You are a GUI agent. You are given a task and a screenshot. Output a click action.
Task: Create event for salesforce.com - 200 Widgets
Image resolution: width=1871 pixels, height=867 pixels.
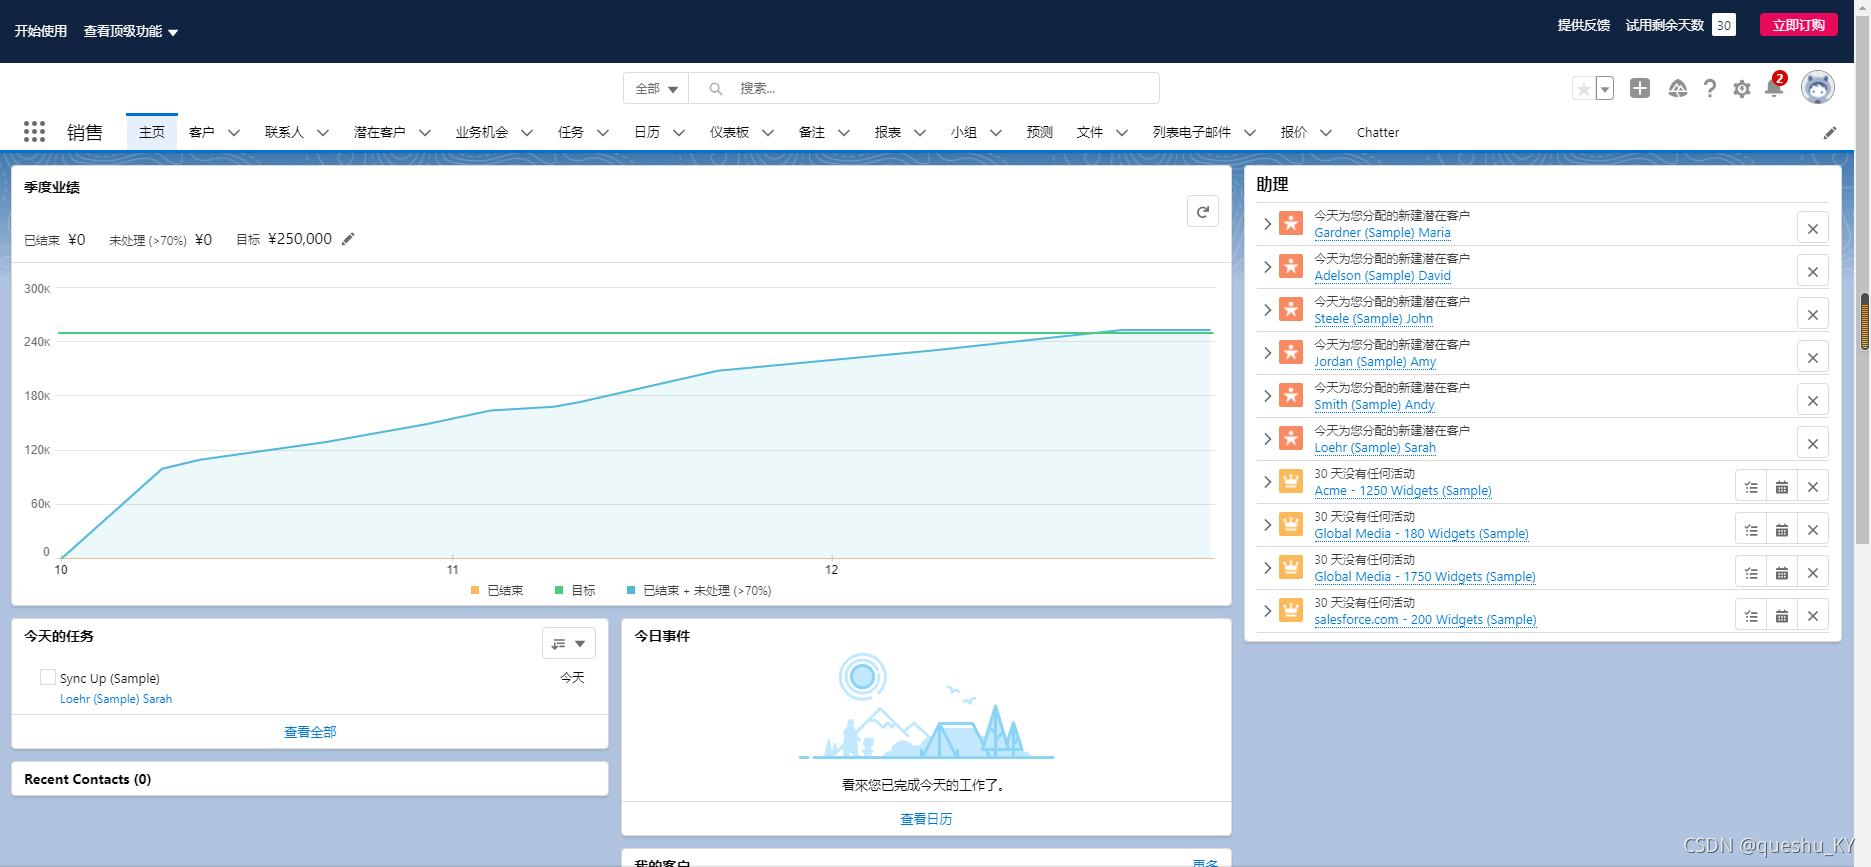1782,615
